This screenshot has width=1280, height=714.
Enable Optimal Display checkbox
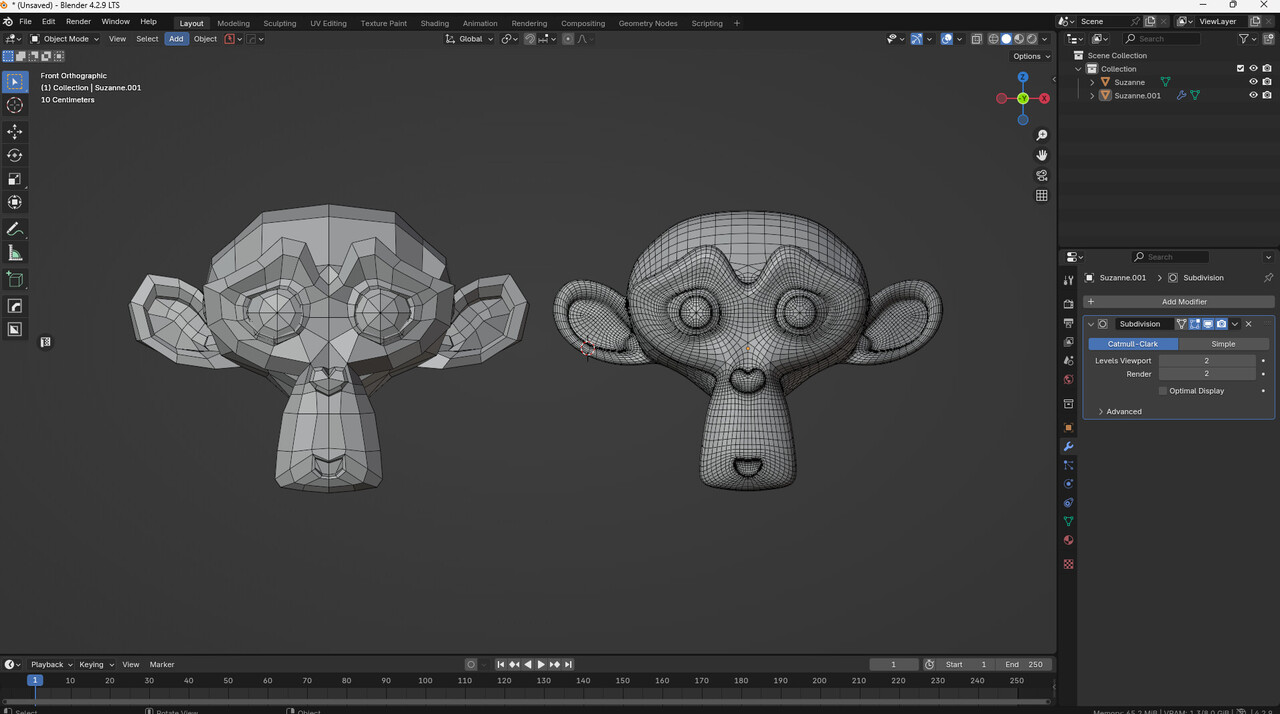(1163, 391)
